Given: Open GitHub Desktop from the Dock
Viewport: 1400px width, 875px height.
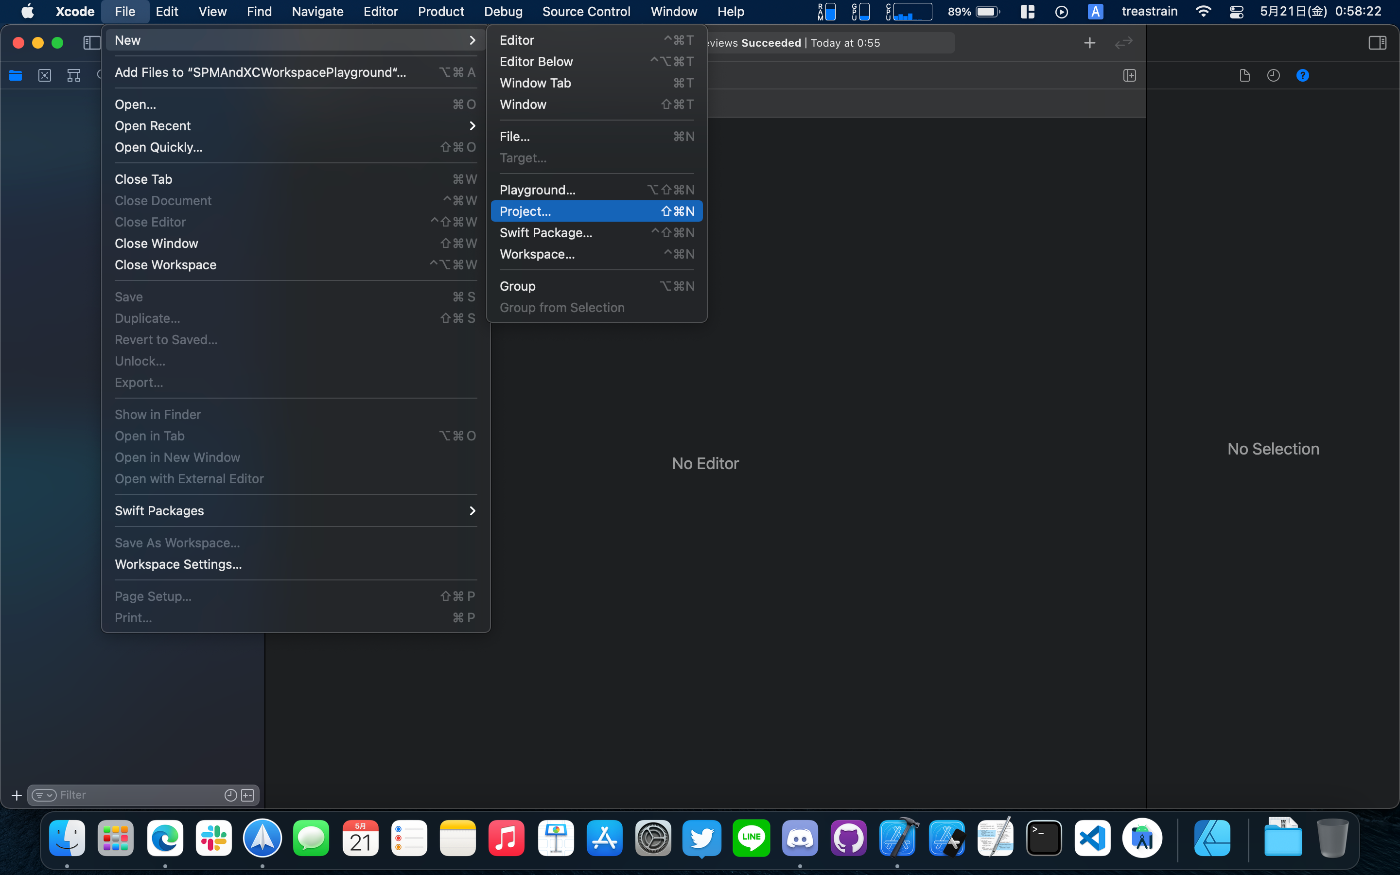Looking at the screenshot, I should [x=849, y=838].
